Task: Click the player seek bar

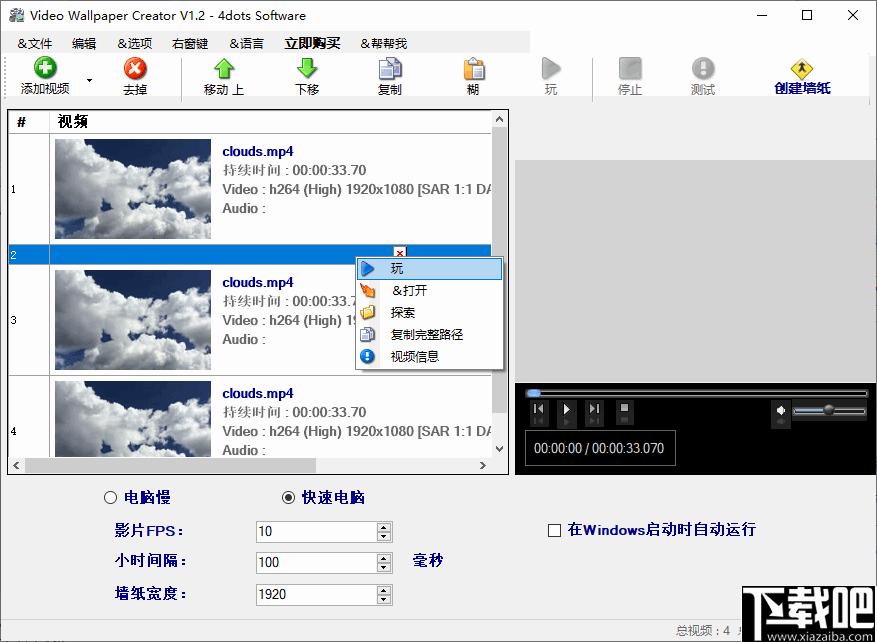Action: tap(697, 394)
